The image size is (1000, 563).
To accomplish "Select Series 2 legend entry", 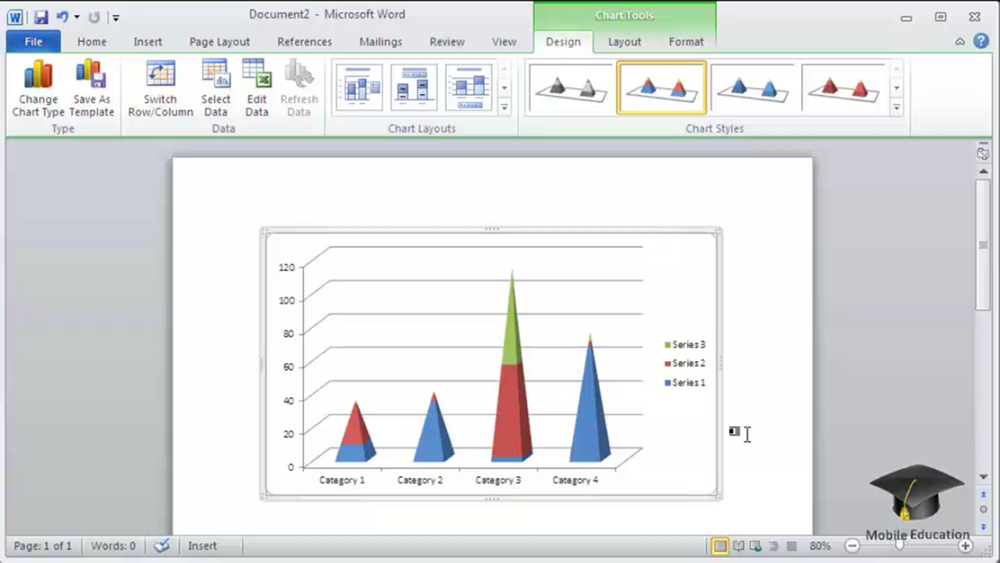I will coord(684,363).
